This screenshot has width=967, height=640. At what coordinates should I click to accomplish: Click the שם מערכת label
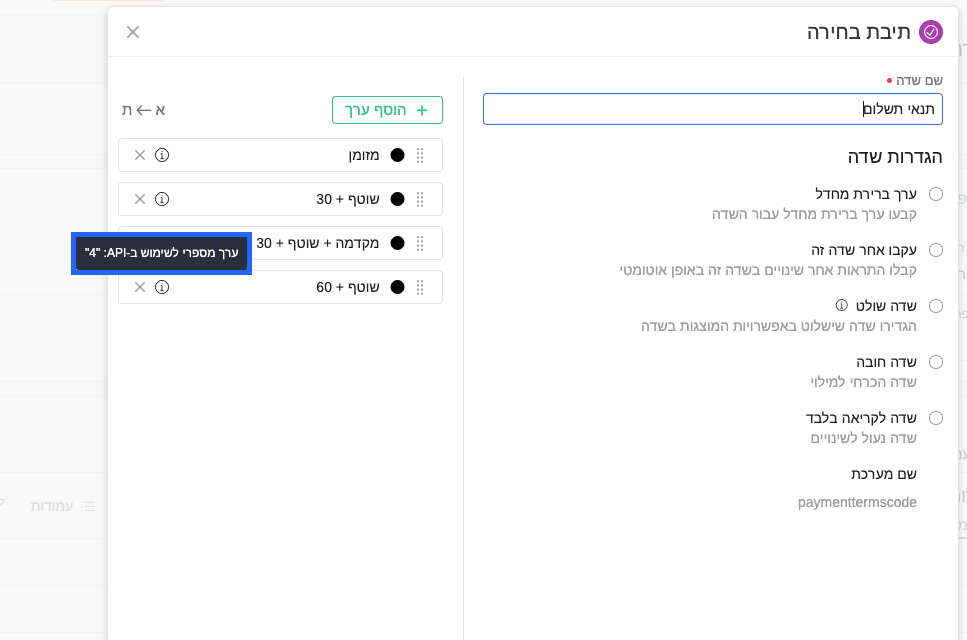coord(884,474)
